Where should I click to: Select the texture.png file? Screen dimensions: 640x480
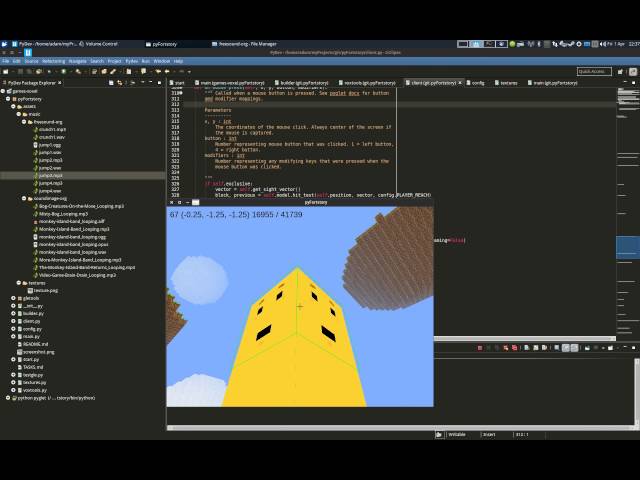pyautogui.click(x=45, y=291)
